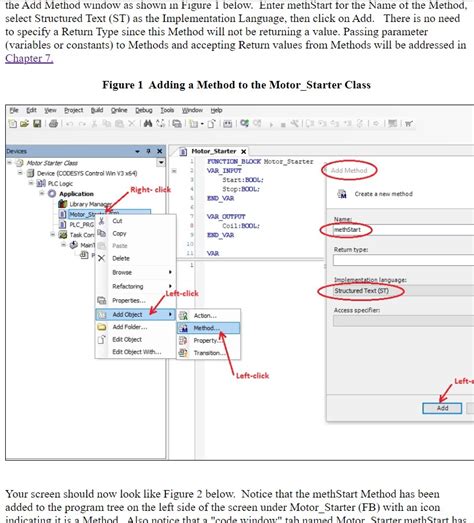The image size is (474, 523).
Task: Click the Add button in Add Method dialog
Action: click(x=442, y=408)
